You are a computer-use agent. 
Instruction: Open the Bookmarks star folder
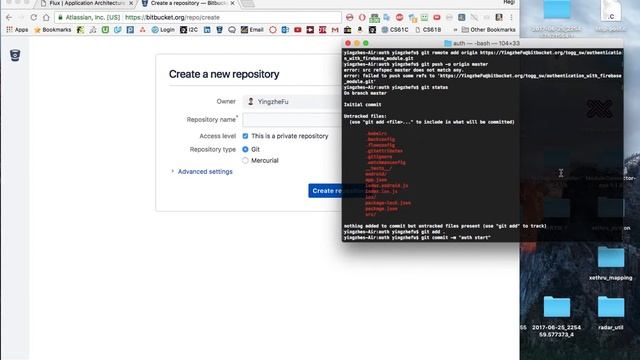click(53, 30)
